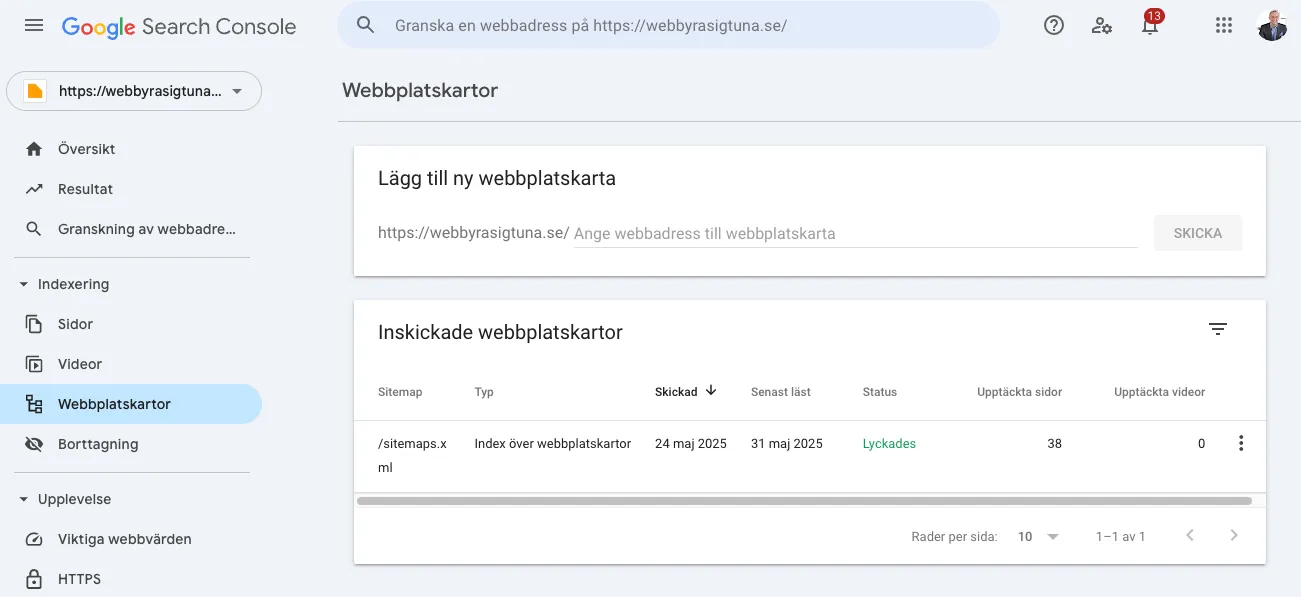Click the Viktiga webbvärden gauge icon

(34, 539)
